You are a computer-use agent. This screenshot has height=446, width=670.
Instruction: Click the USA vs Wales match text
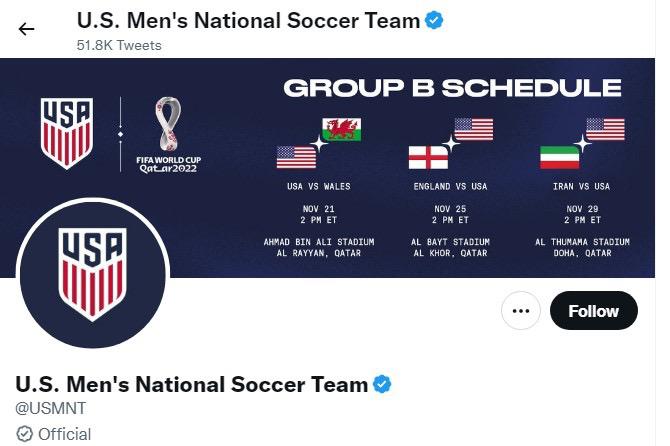coord(319,186)
